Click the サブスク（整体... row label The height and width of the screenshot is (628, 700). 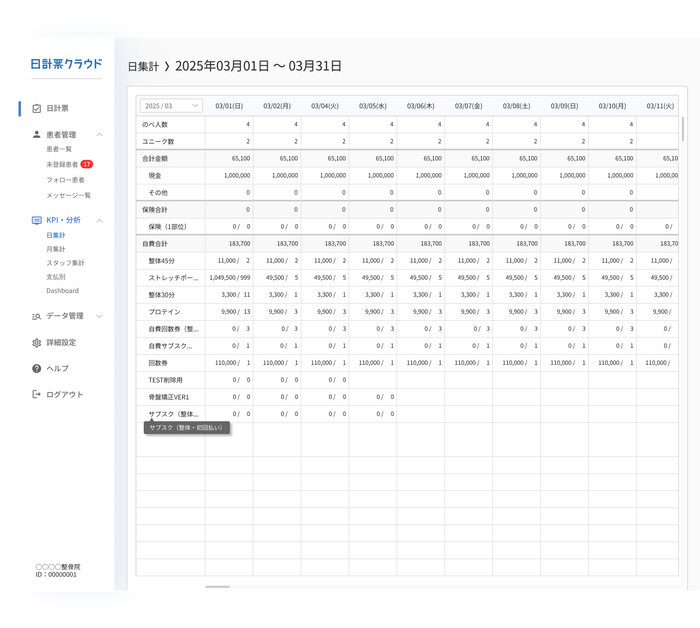(173, 414)
